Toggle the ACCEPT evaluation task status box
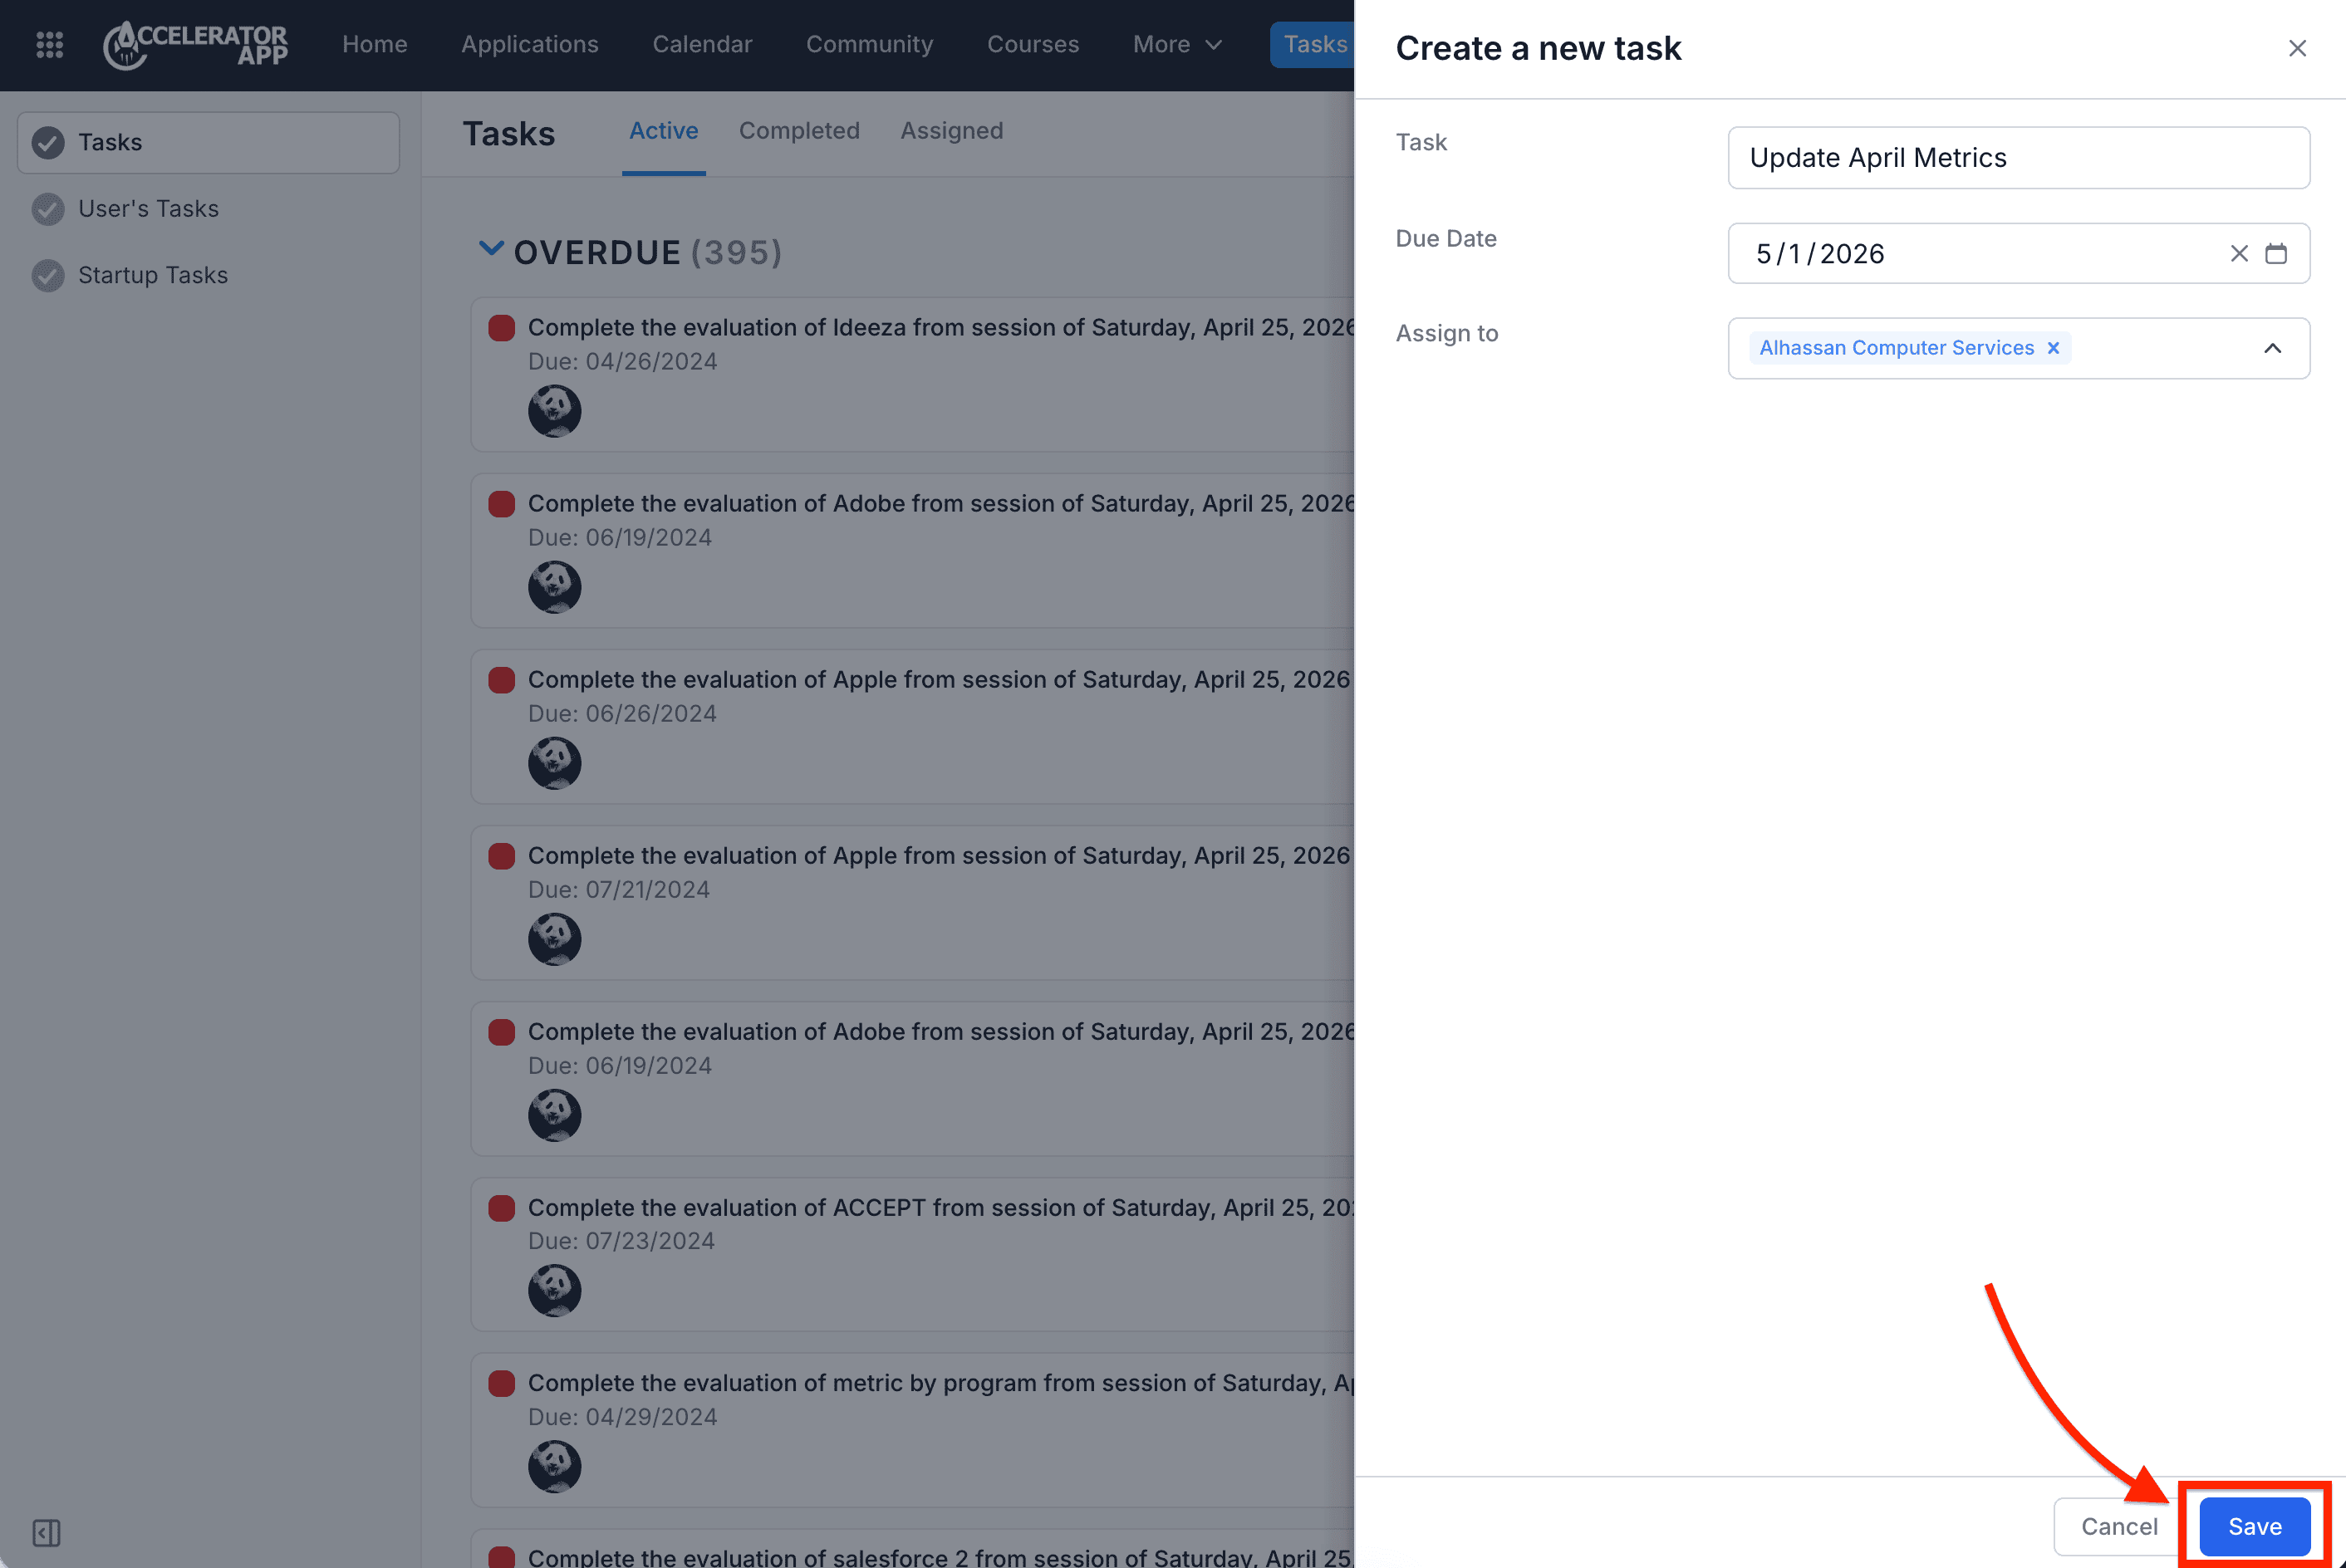Image resolution: width=2346 pixels, height=1568 pixels. (502, 1208)
